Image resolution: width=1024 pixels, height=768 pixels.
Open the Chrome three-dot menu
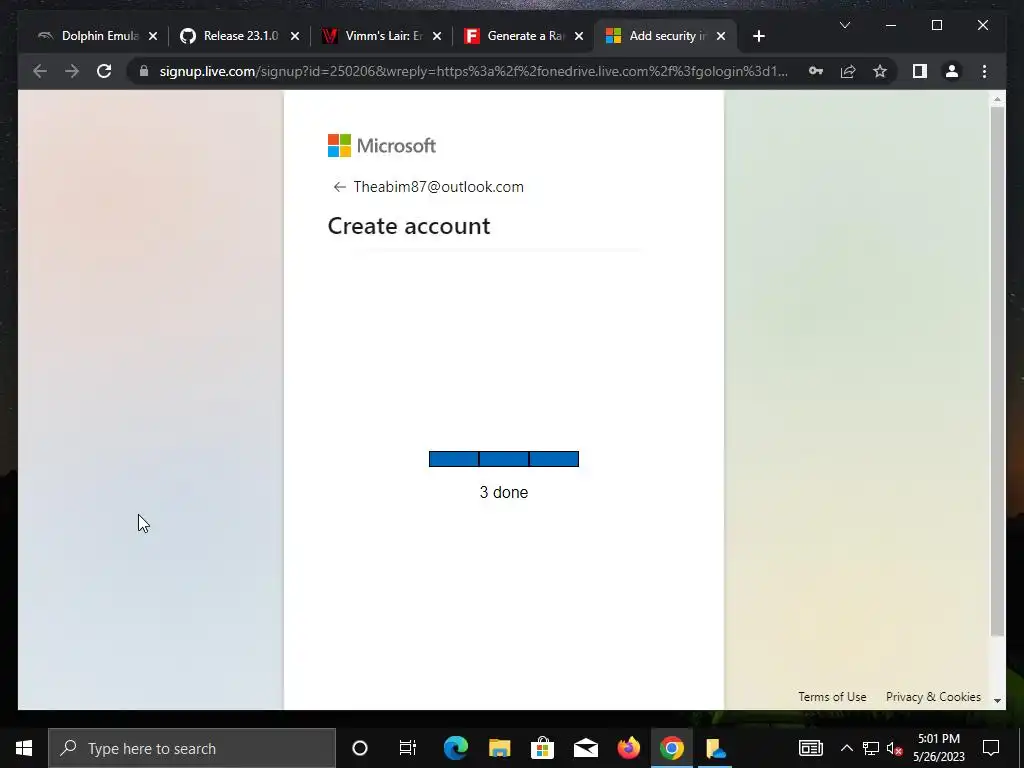pyautogui.click(x=984, y=71)
